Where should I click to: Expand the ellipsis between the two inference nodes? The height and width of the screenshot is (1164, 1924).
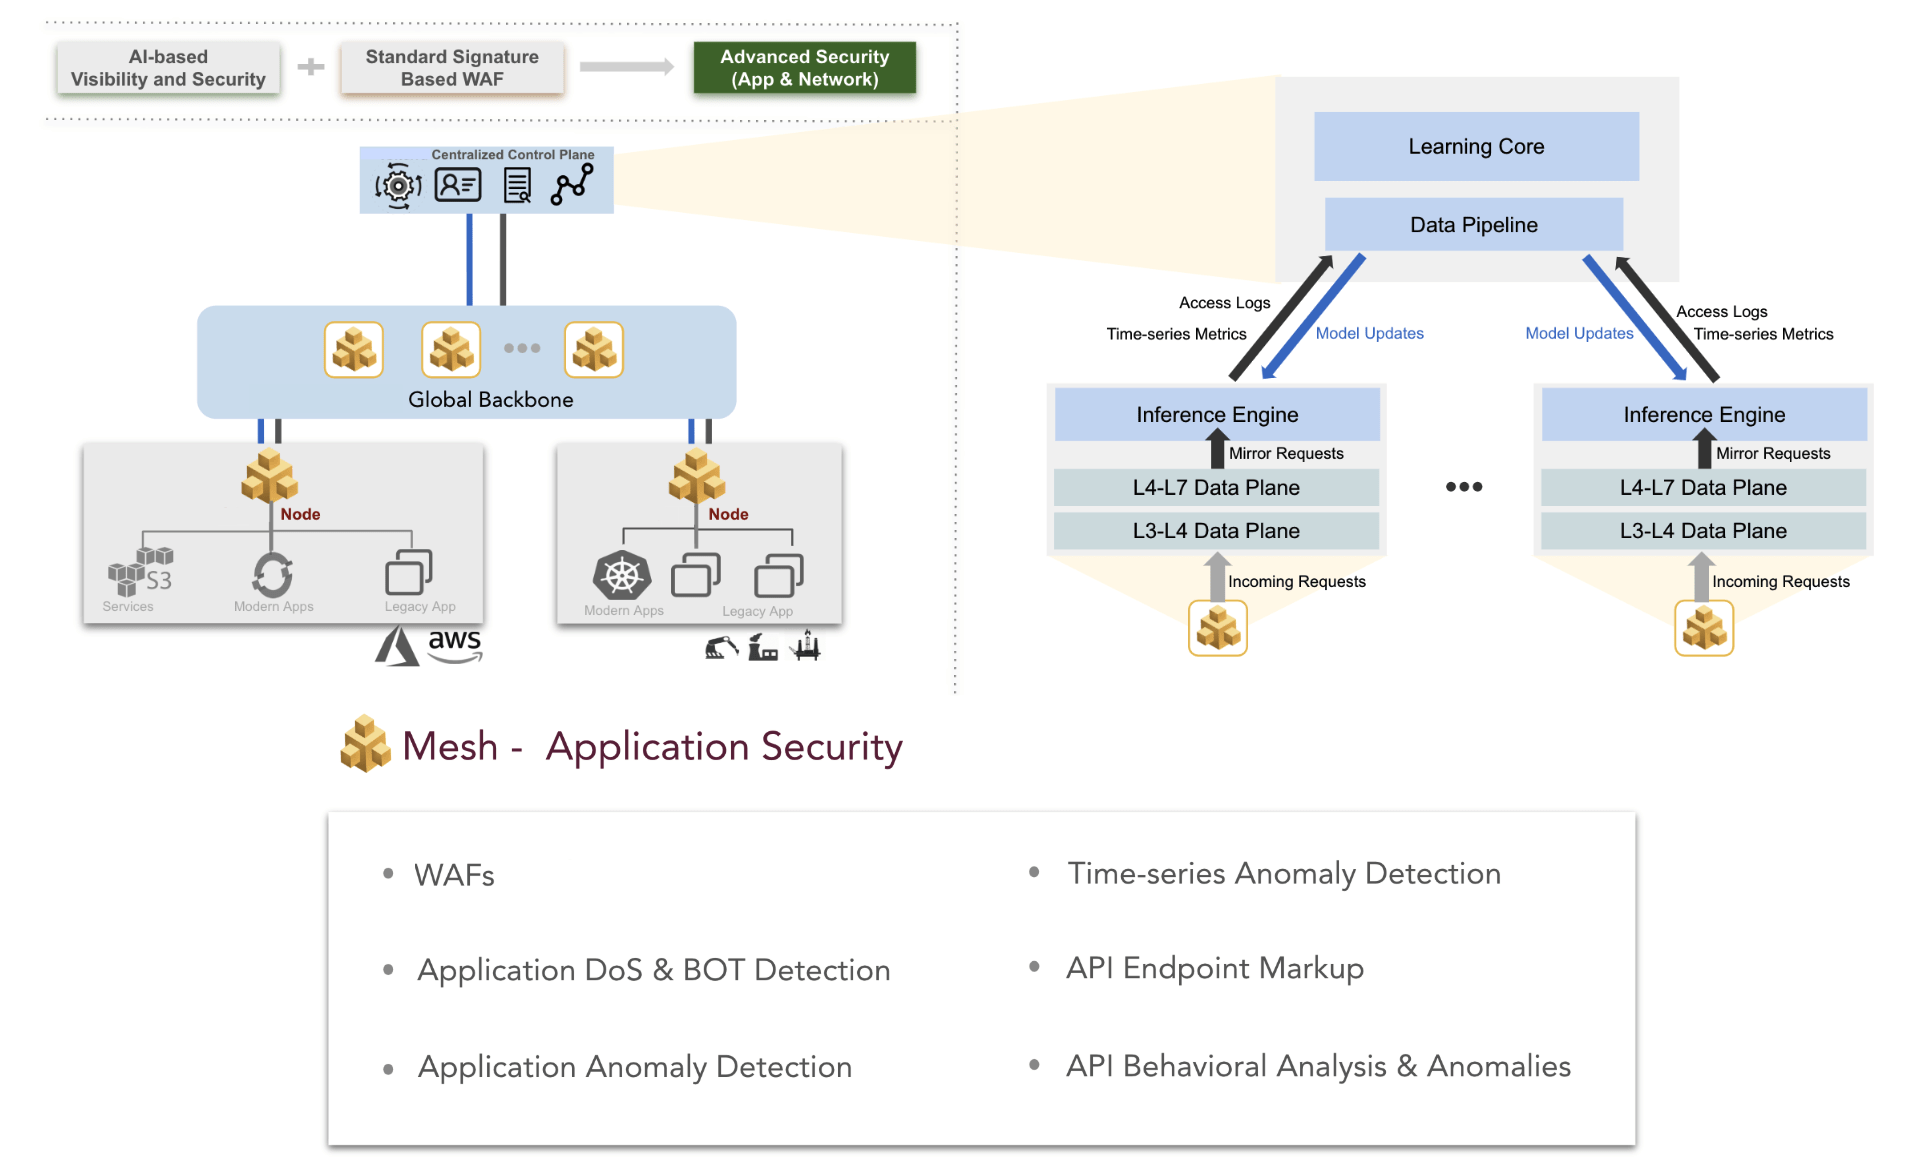(x=1463, y=487)
